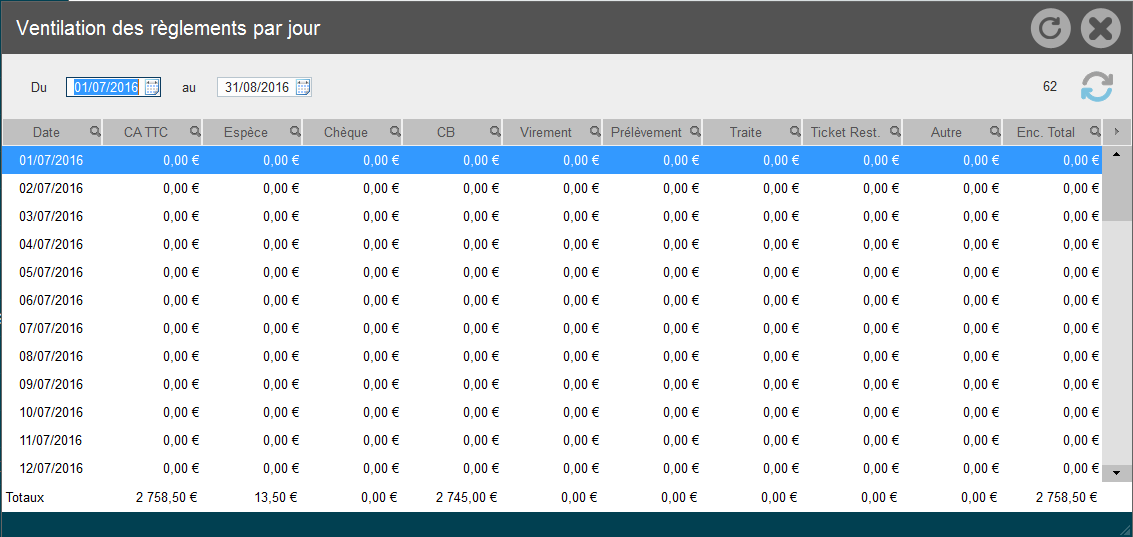Click the search icon in CB header
The width and height of the screenshot is (1133, 537).
coord(495,132)
